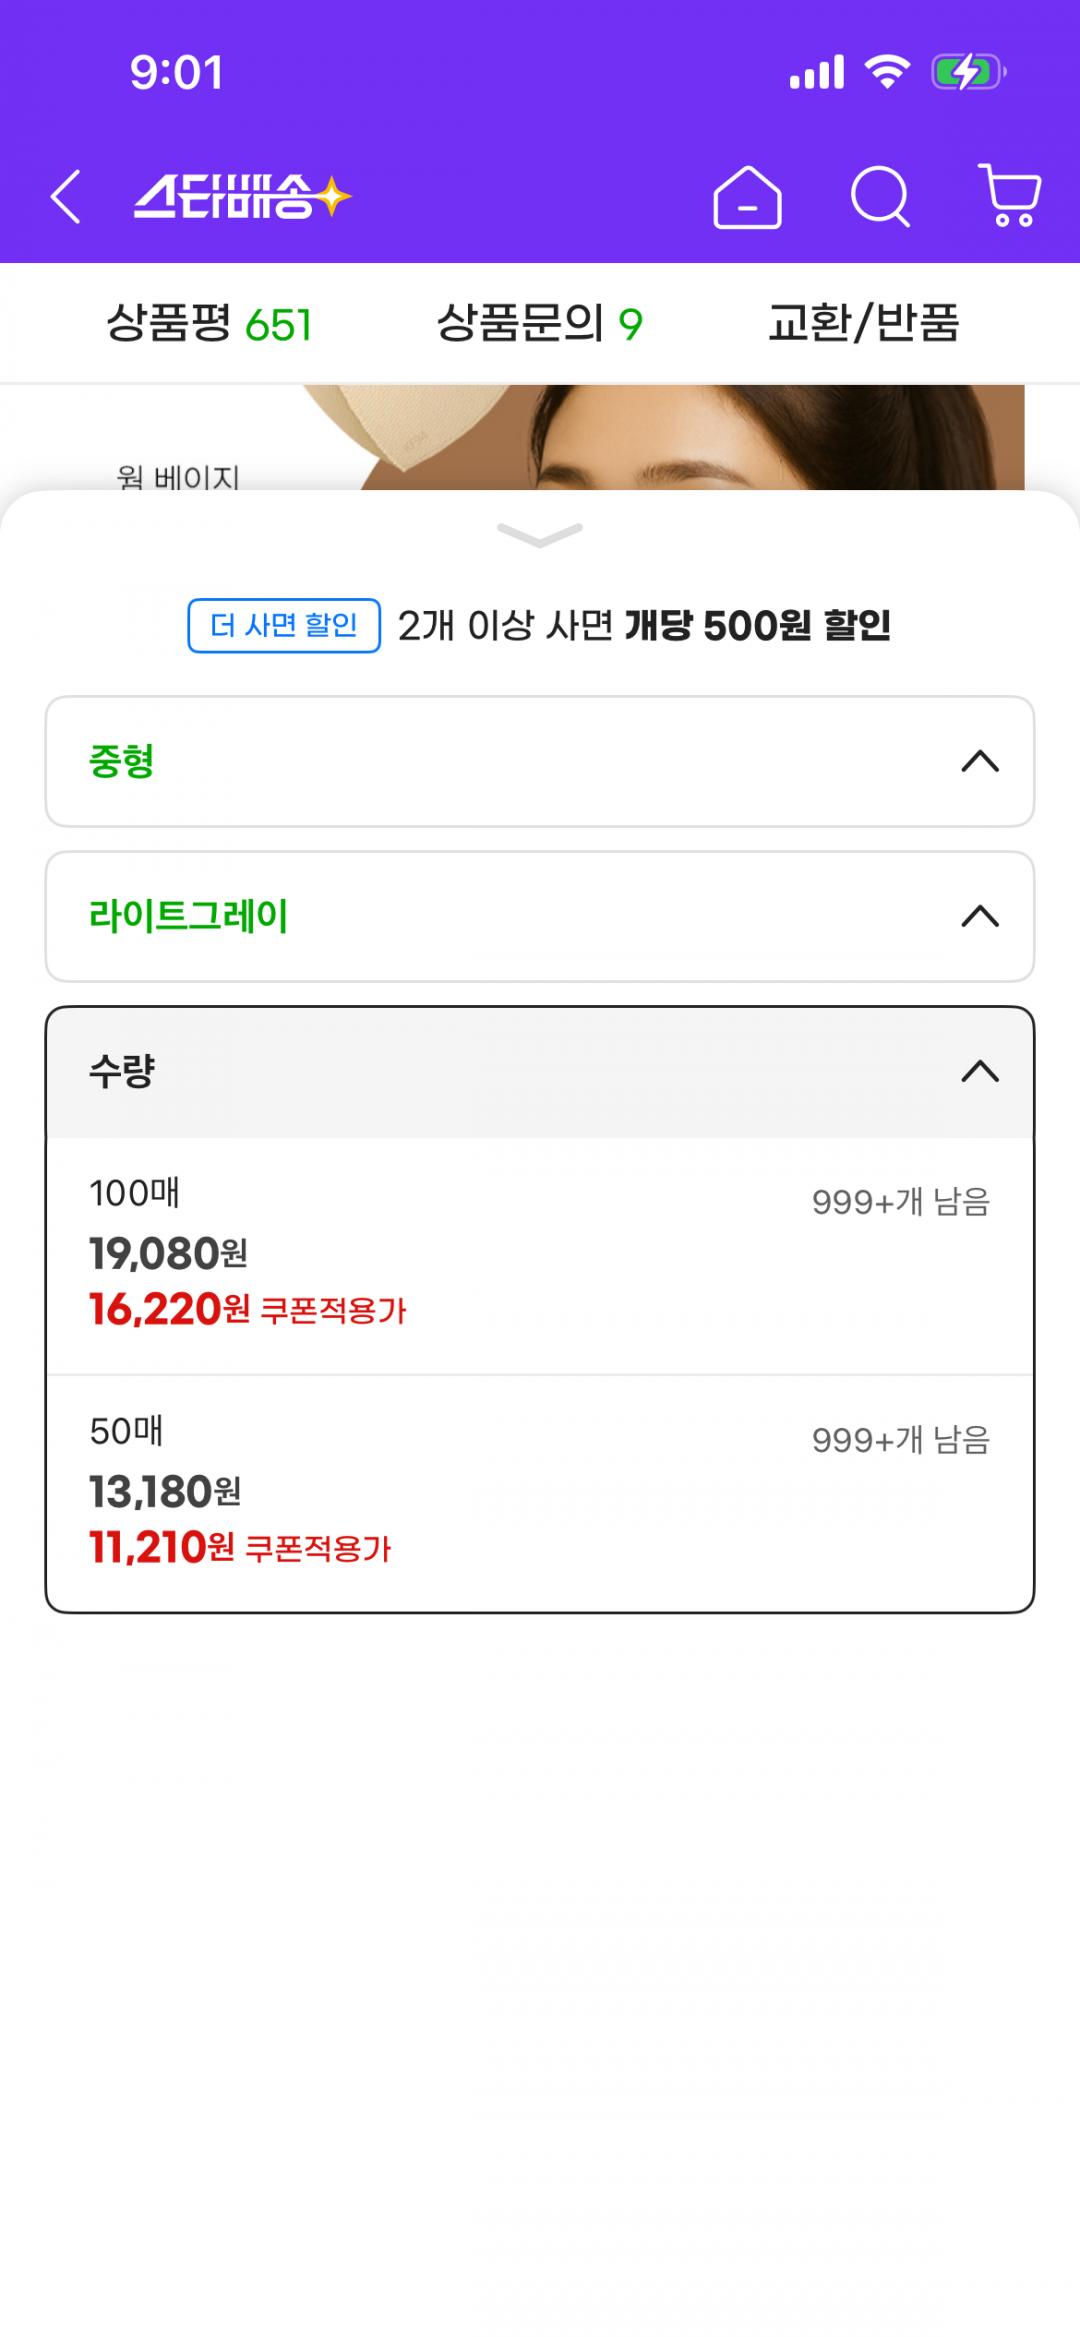The height and width of the screenshot is (2337, 1080).
Task: Go to home via house icon
Action: click(x=747, y=197)
